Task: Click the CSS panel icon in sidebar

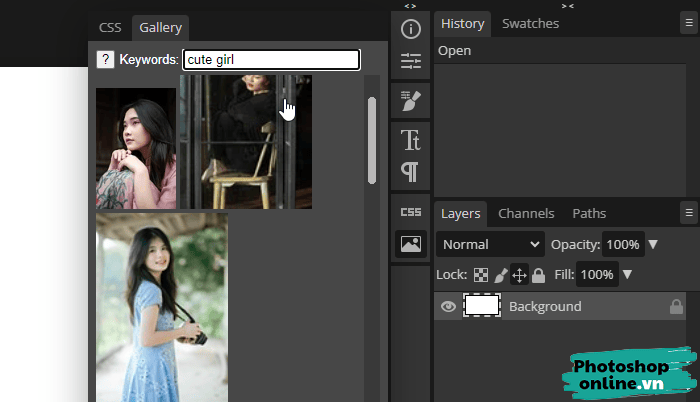Action: click(x=411, y=212)
